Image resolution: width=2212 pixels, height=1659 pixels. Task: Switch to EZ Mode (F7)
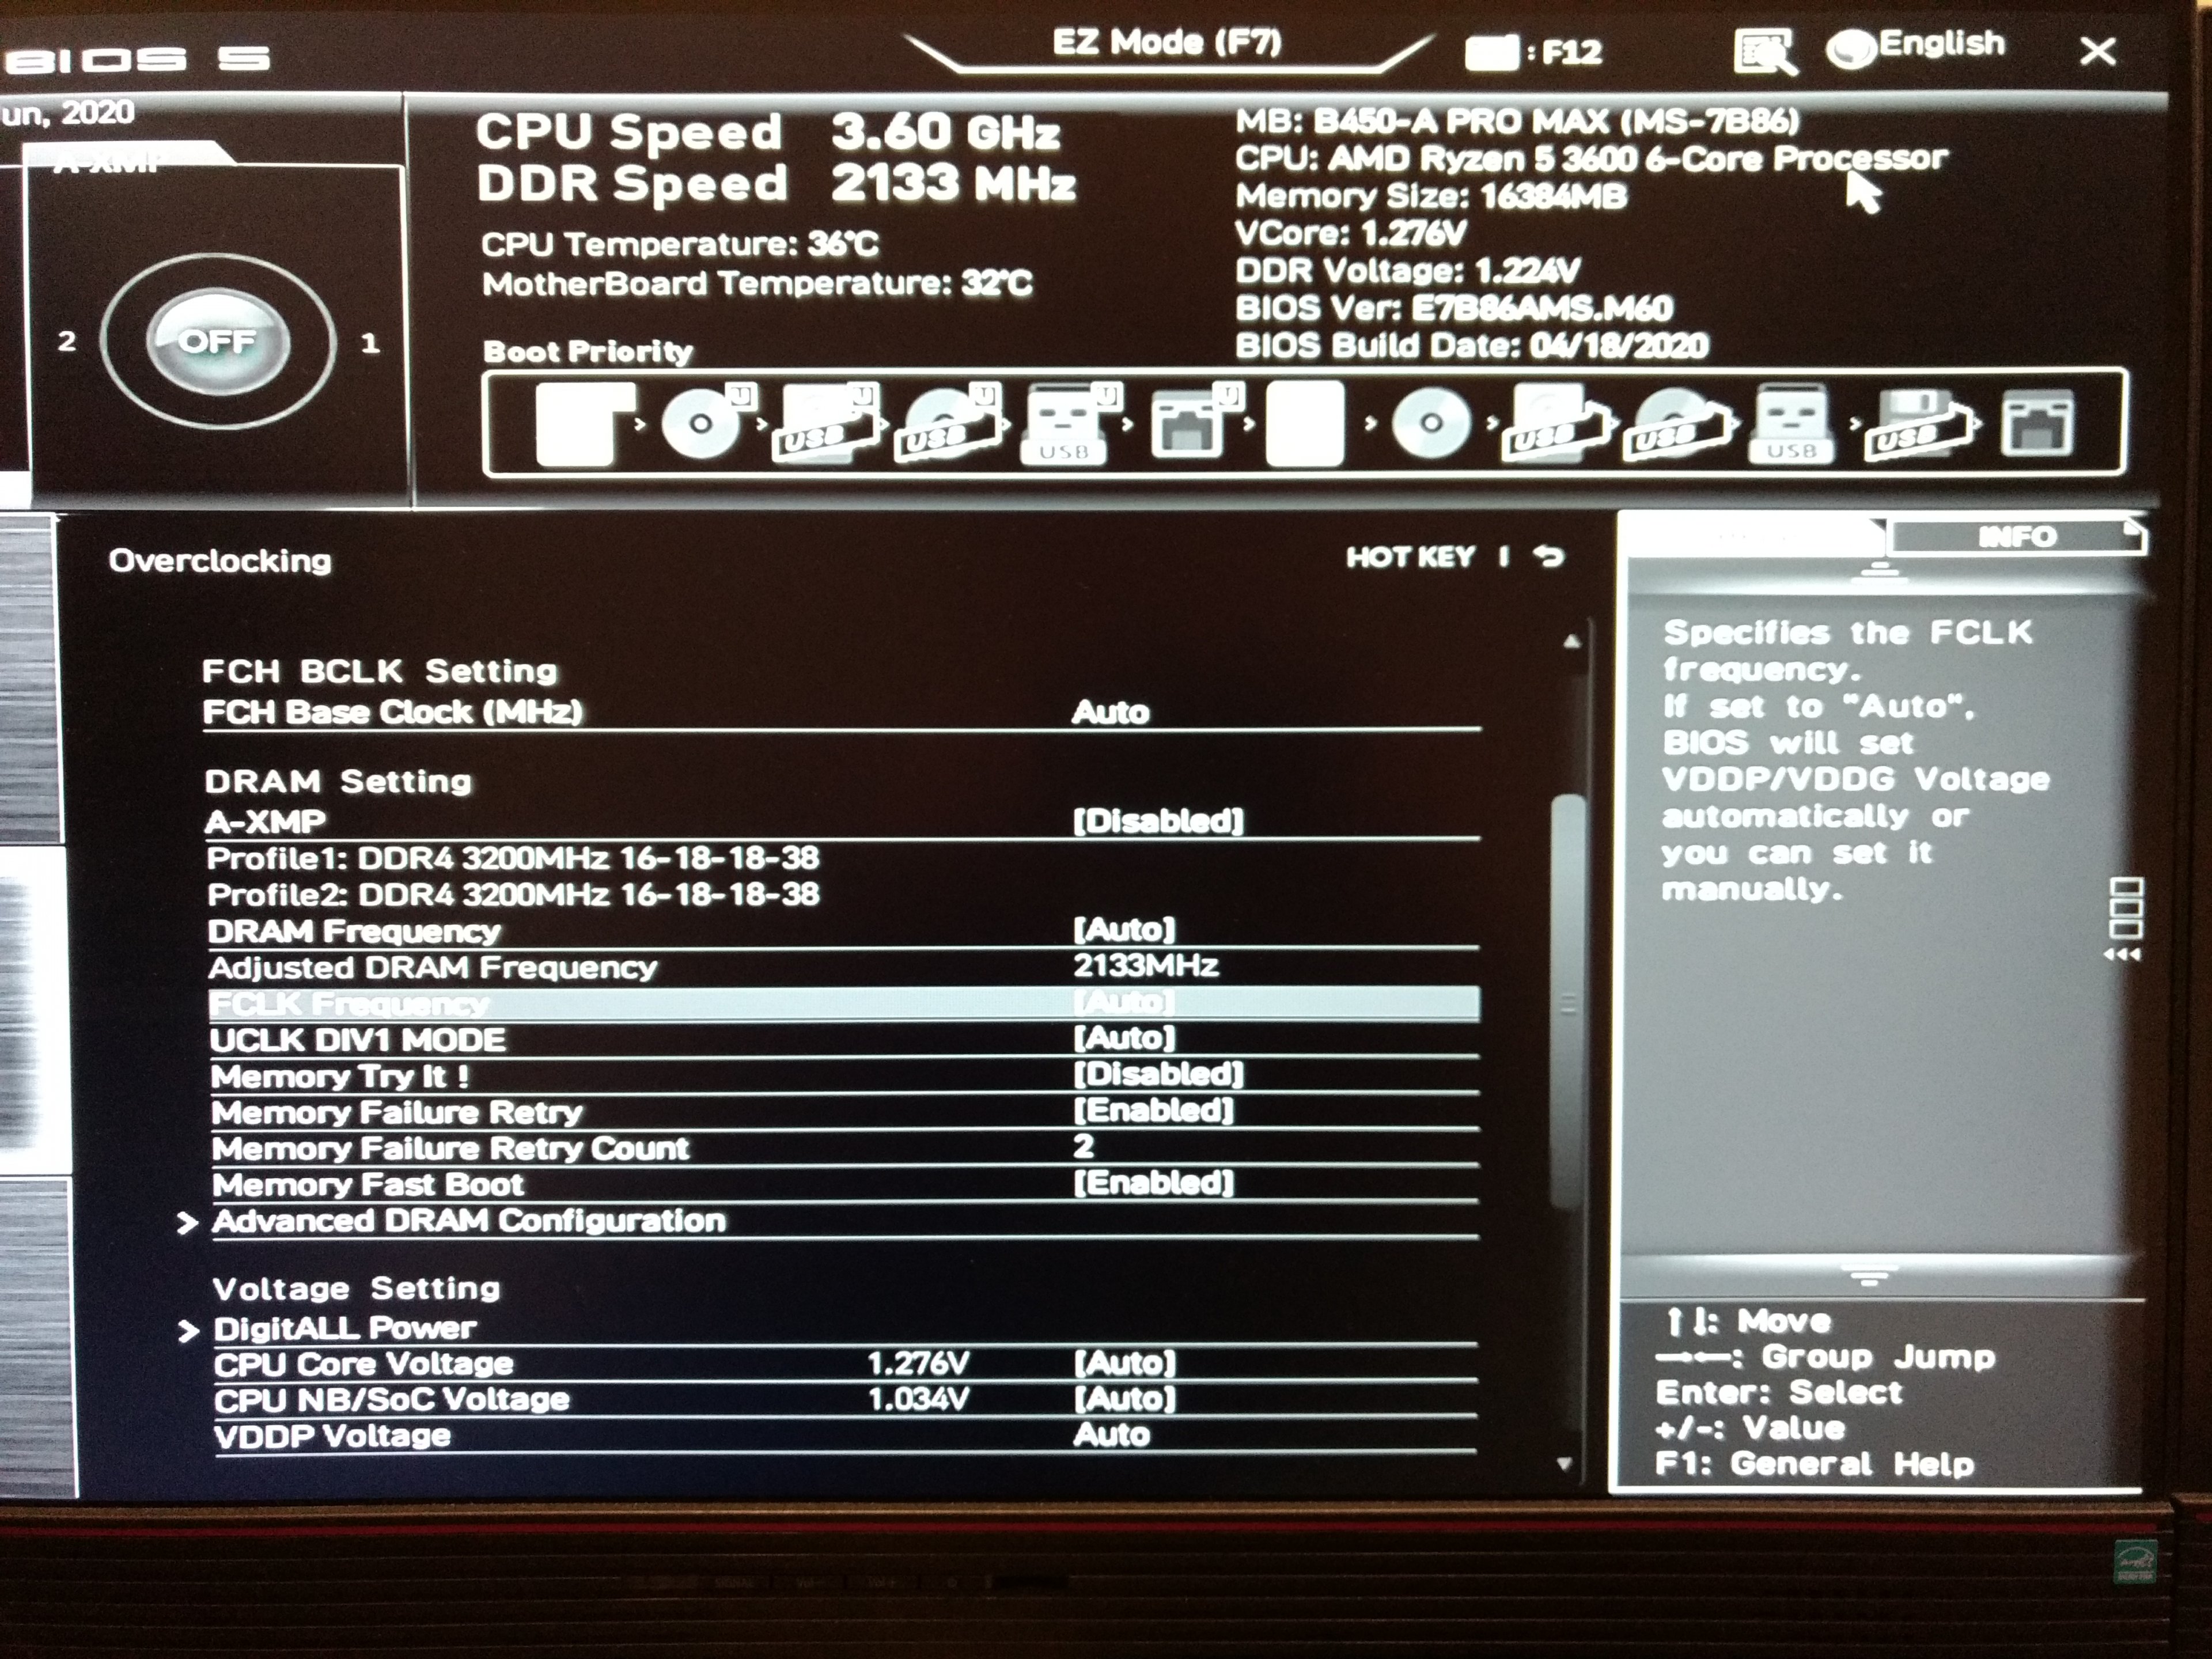coord(1166,43)
